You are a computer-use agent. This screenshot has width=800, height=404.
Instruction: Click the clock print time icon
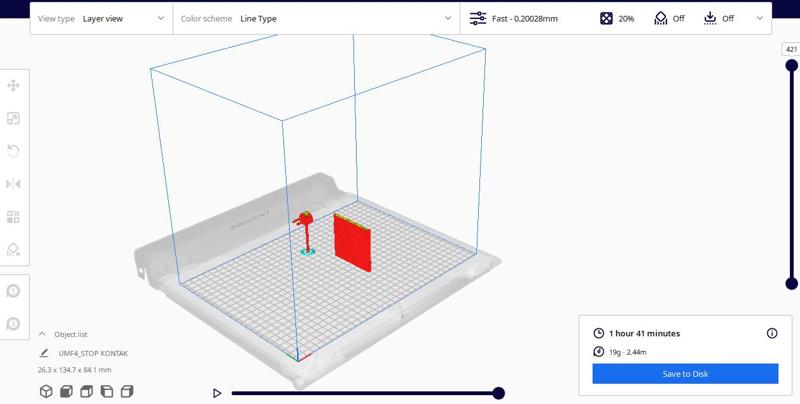598,333
